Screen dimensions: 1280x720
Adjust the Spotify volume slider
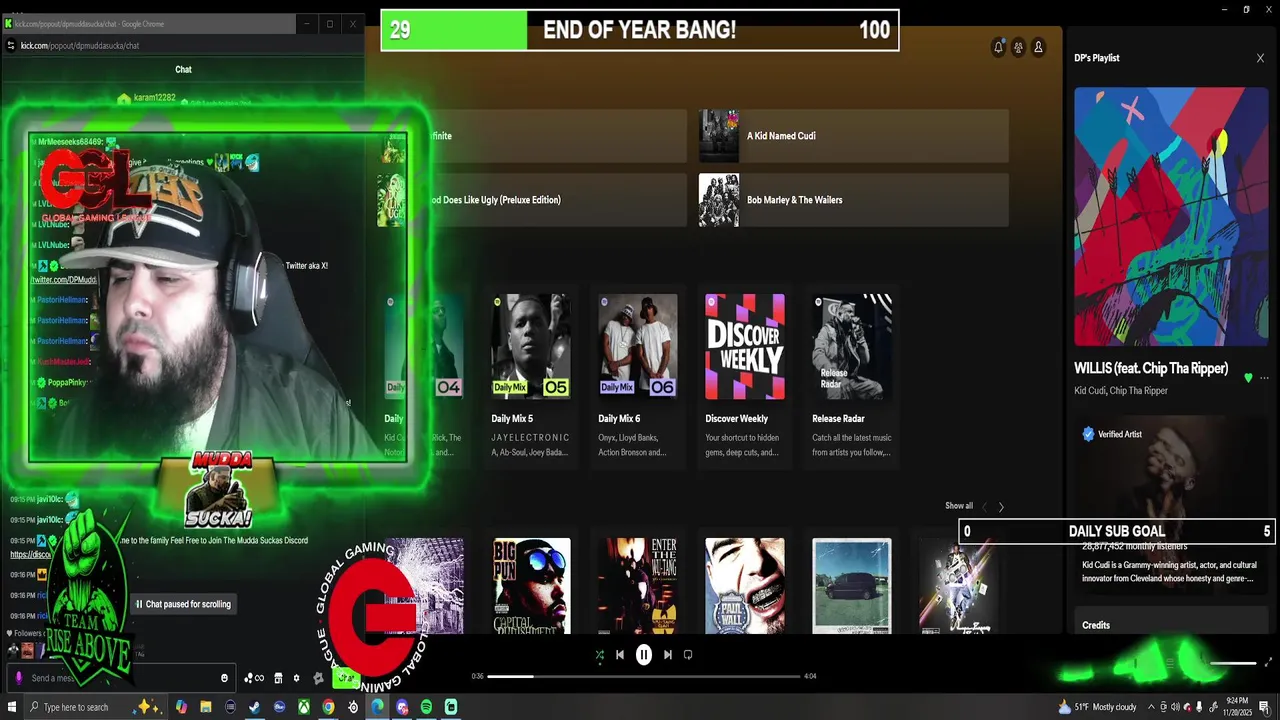coord(1233,662)
